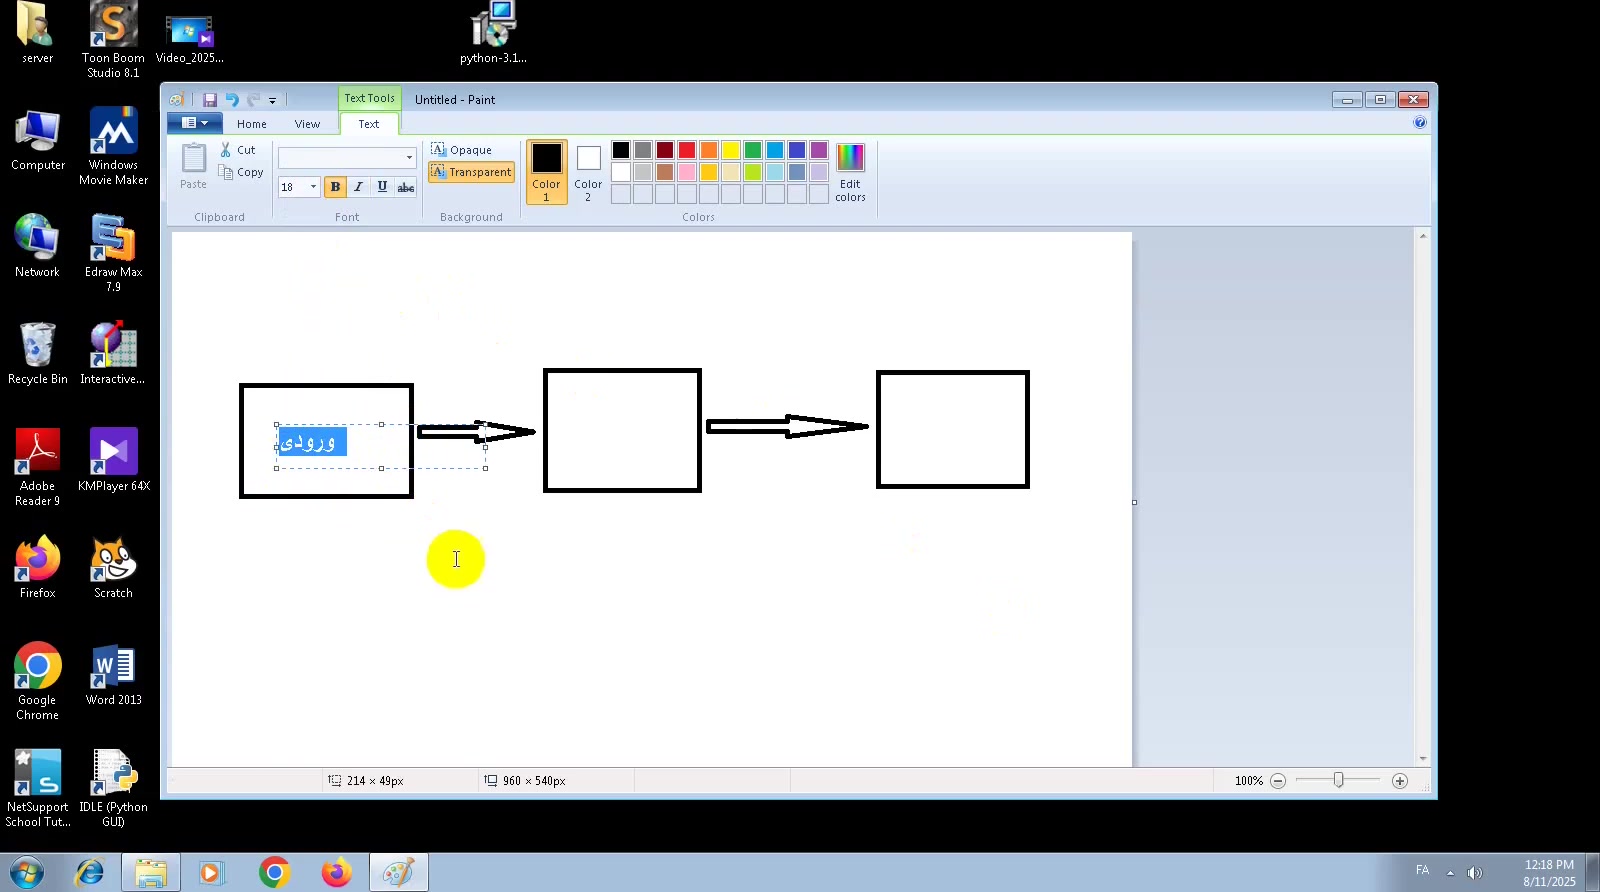Open the font family dropdown
Viewport: 1600px width, 892px height.
click(x=409, y=158)
